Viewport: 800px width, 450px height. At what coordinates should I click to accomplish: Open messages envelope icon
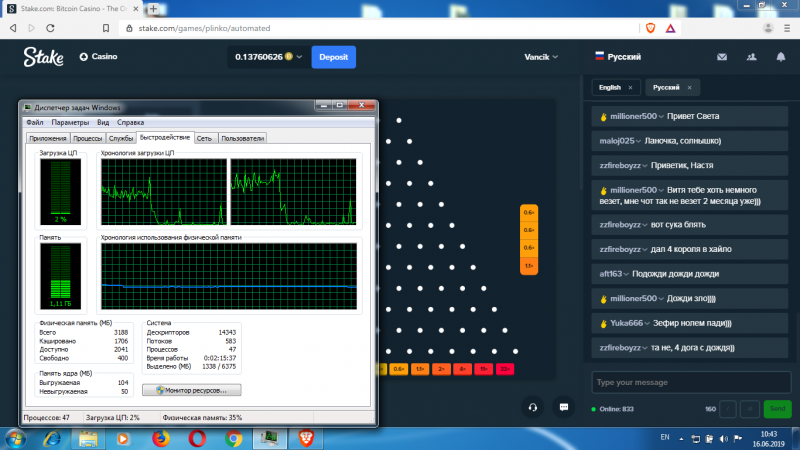[x=722, y=57]
